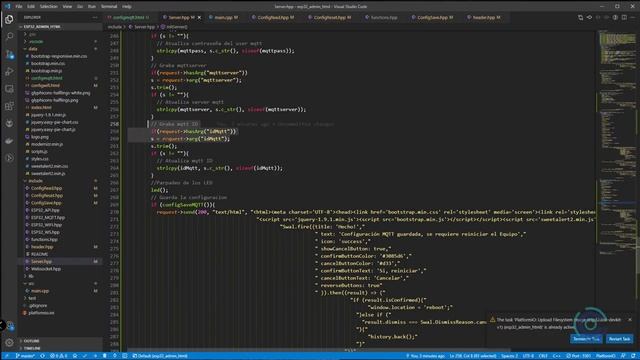Open the File menu

pos(19,7)
